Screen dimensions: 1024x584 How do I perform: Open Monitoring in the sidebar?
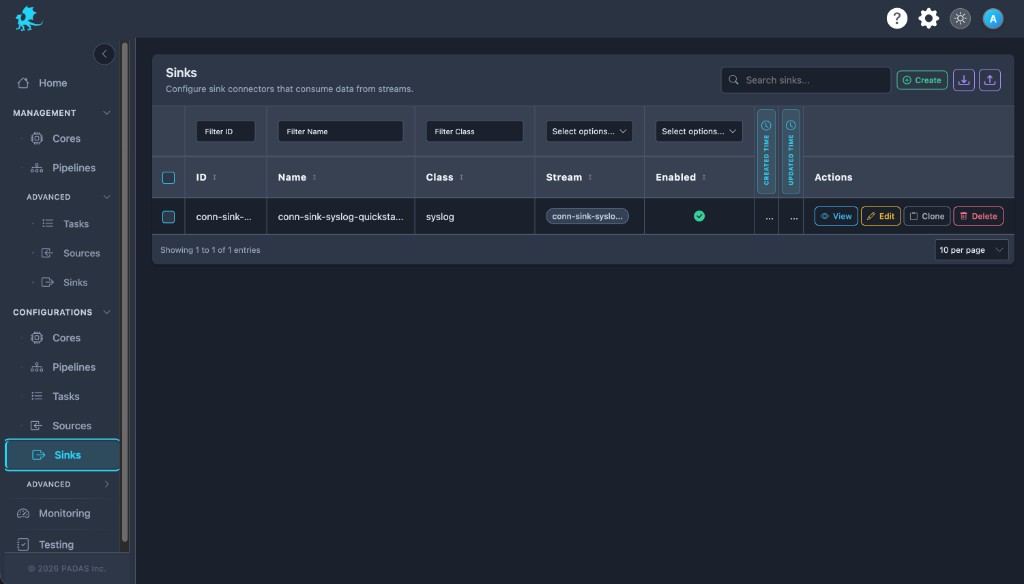click(x=64, y=513)
